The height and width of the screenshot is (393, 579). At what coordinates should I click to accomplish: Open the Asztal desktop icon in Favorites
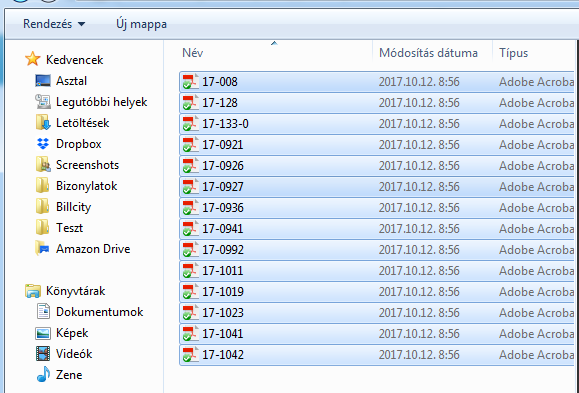coord(43,81)
